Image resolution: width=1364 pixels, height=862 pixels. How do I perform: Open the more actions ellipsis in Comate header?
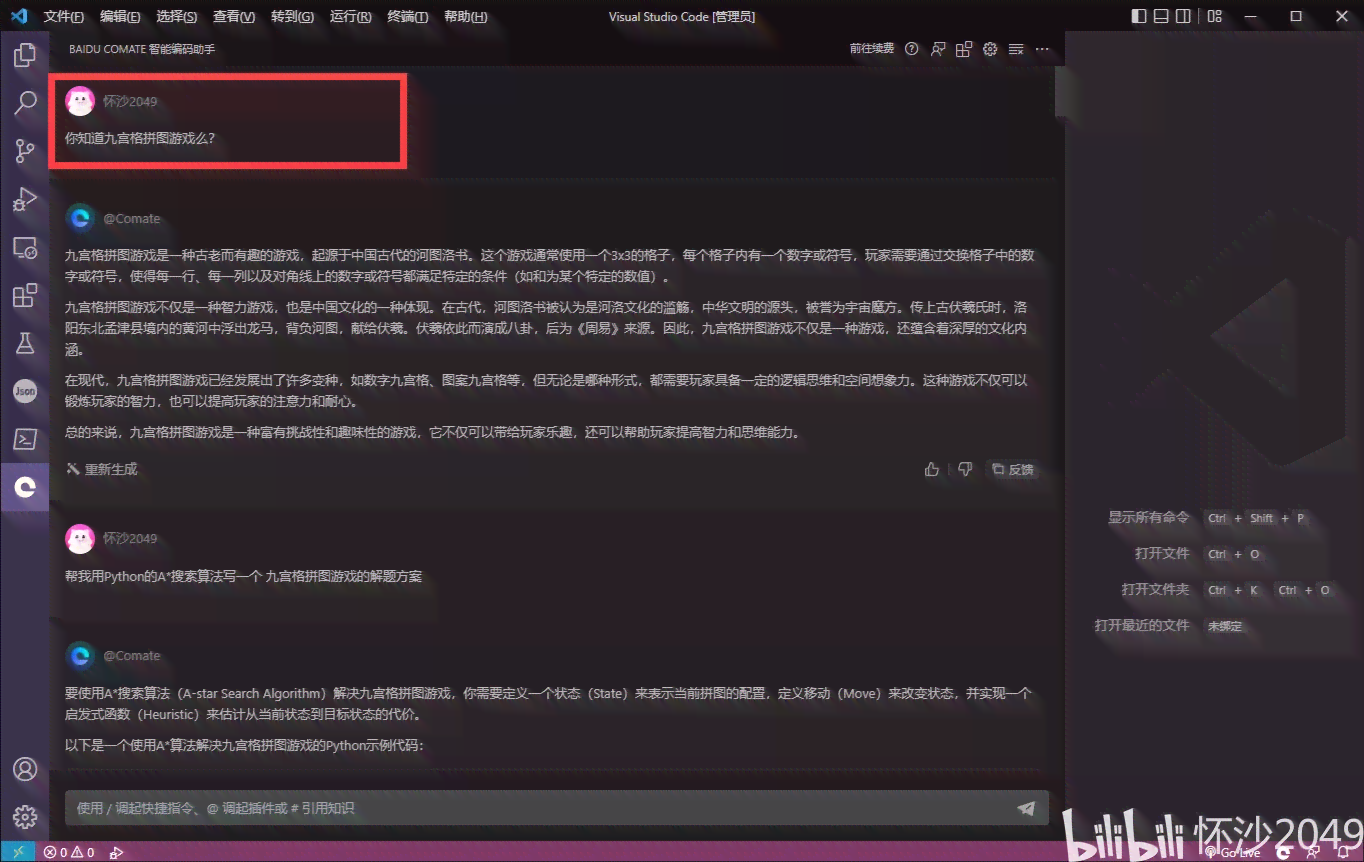pyautogui.click(x=1042, y=49)
